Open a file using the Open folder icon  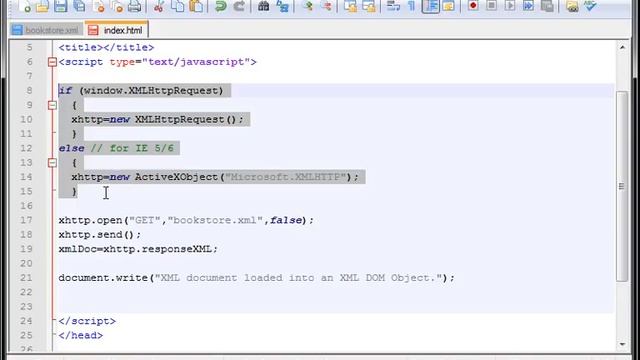42,6
